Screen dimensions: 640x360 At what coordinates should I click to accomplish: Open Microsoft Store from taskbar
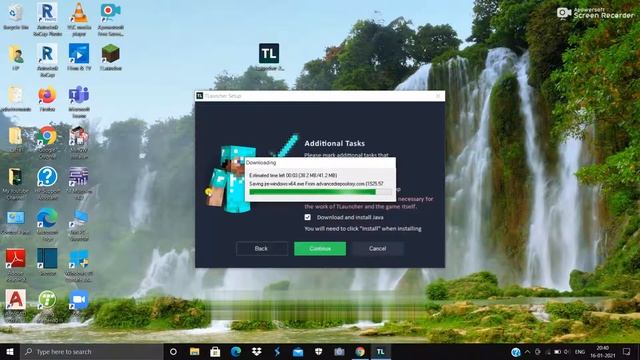(x=215, y=351)
